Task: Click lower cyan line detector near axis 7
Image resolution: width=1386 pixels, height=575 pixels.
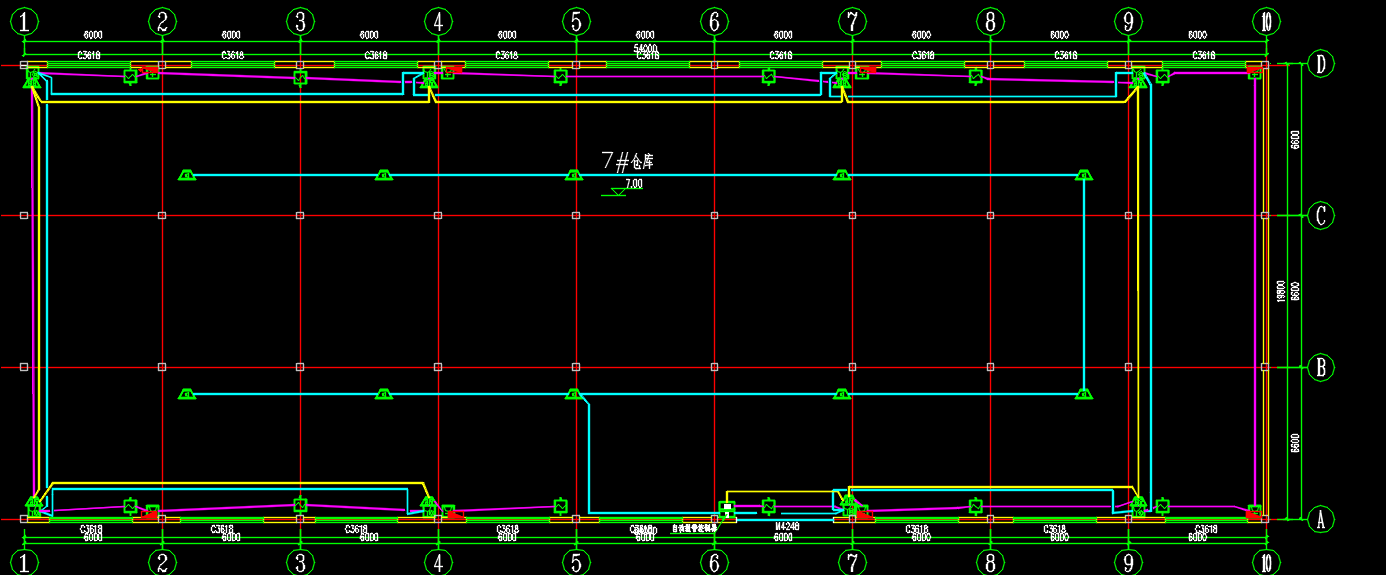Action: (x=842, y=394)
